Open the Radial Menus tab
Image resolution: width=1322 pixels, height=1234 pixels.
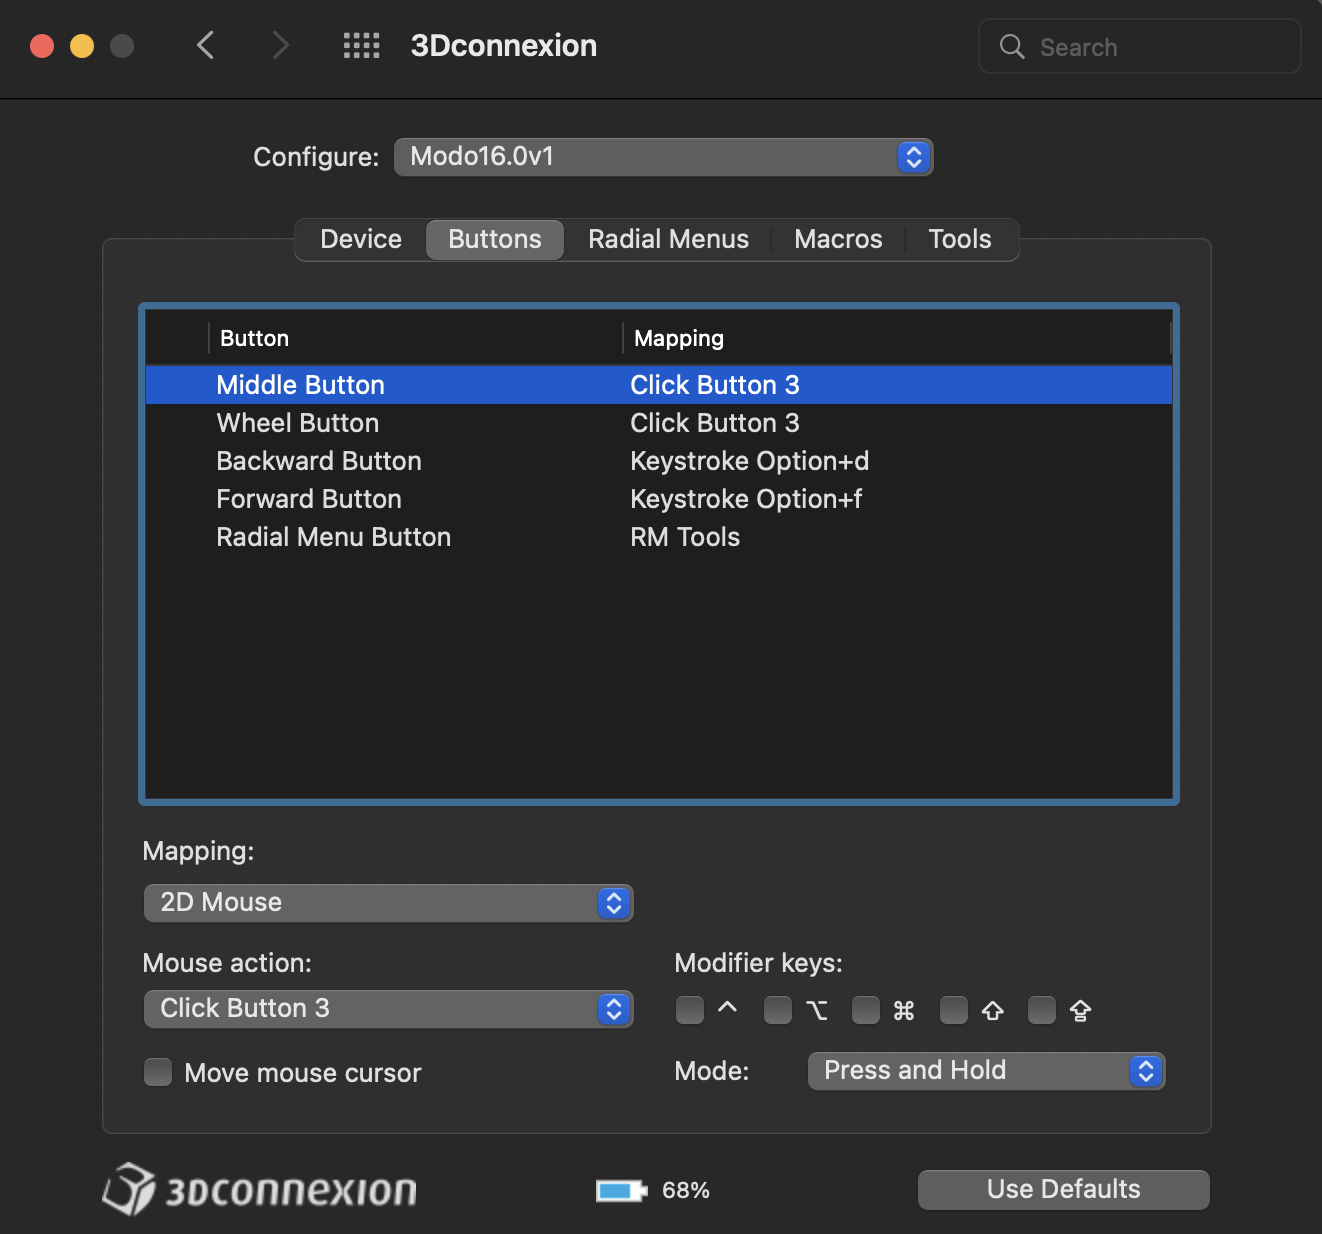(x=668, y=239)
